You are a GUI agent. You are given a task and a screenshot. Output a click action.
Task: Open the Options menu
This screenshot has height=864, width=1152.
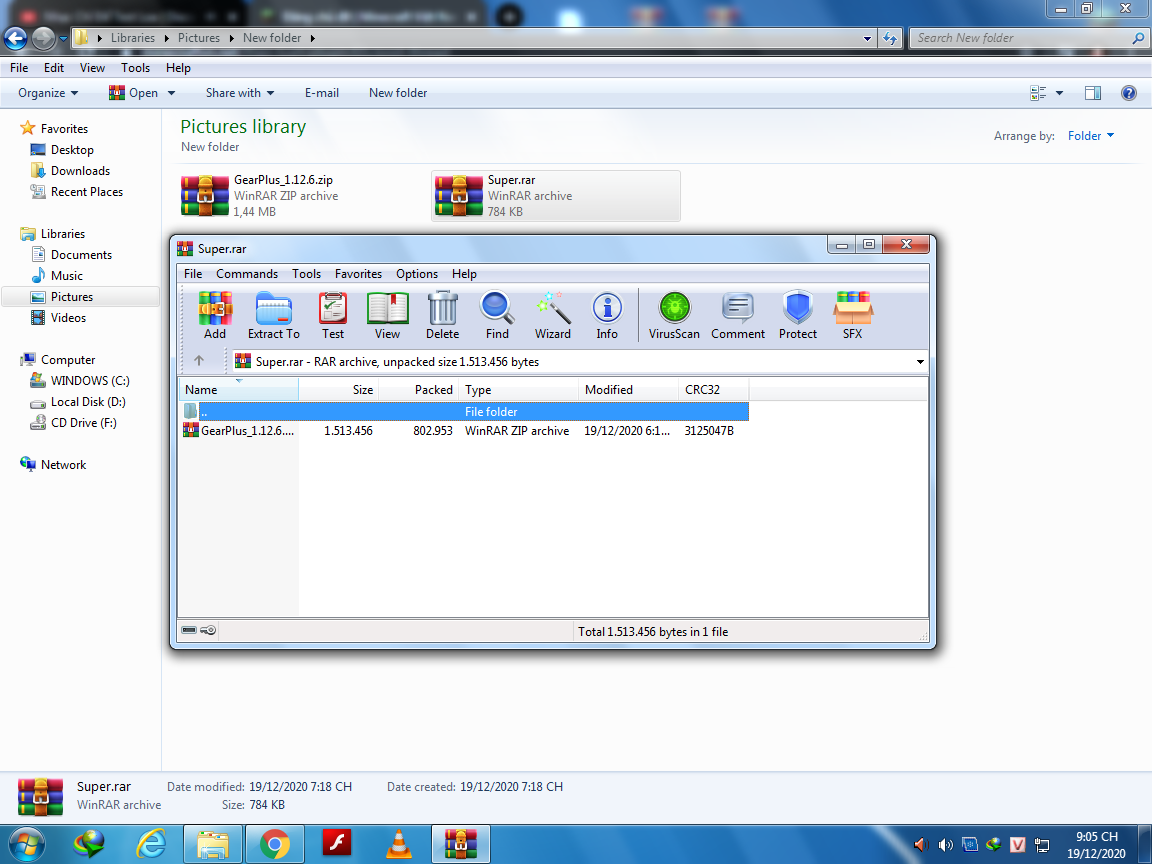[417, 273]
